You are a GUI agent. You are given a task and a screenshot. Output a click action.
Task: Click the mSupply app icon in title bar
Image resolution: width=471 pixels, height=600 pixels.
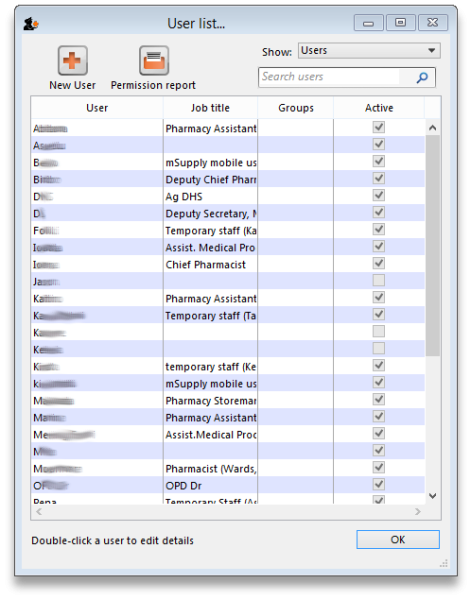pos(31,24)
